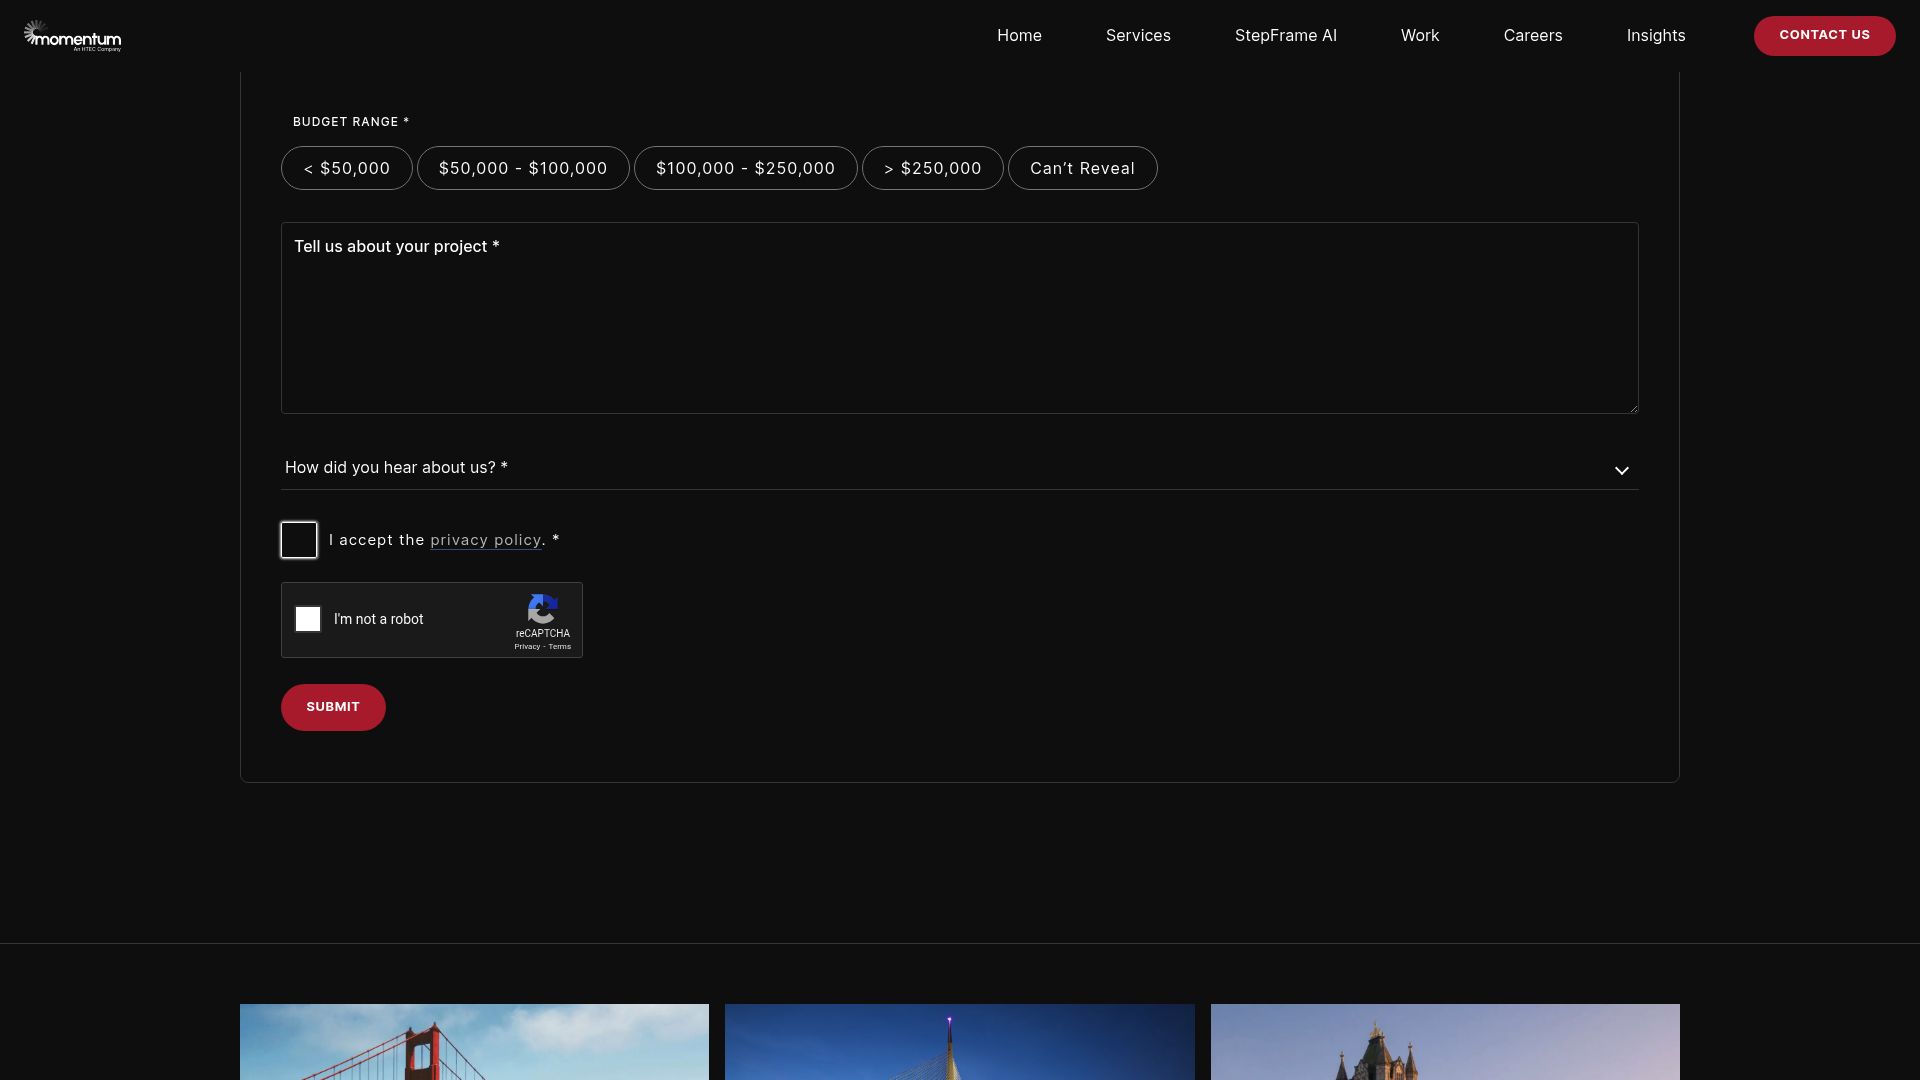Navigate to the Insights section
The width and height of the screenshot is (1920, 1080).
1655,36
